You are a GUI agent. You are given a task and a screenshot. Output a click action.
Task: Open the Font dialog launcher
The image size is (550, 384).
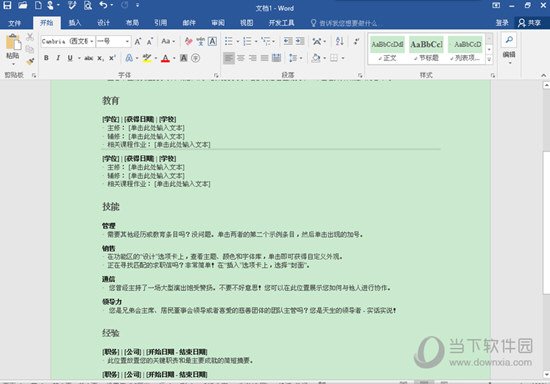216,75
